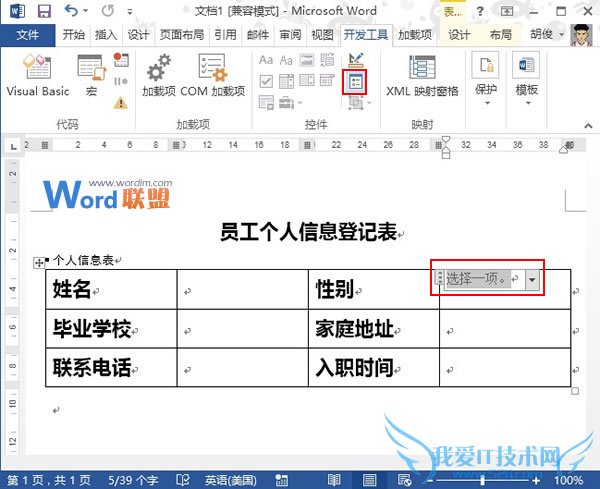Pause macro recording
The height and width of the screenshot is (489, 600).
pos(121,81)
